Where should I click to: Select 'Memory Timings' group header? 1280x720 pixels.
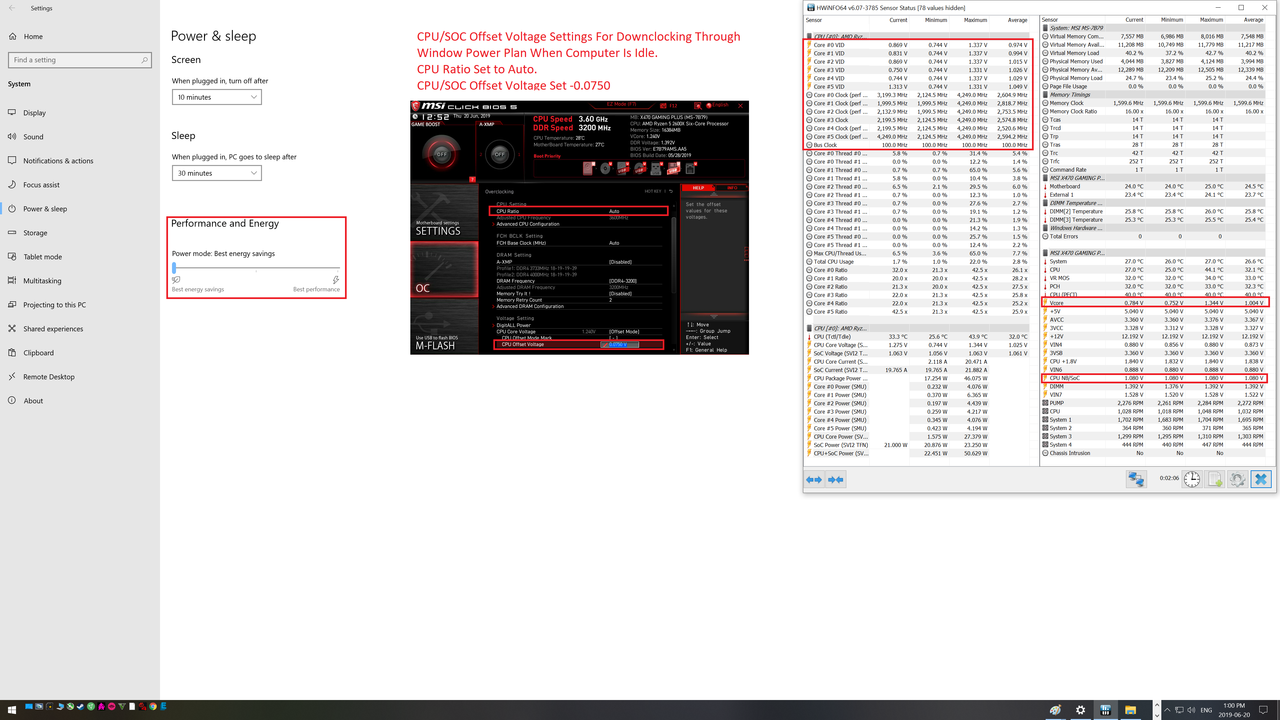coord(1153,95)
